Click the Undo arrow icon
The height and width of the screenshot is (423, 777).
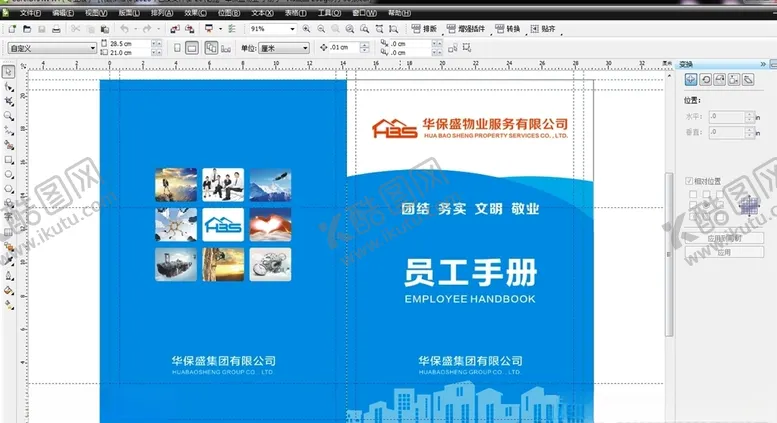(x=124, y=29)
